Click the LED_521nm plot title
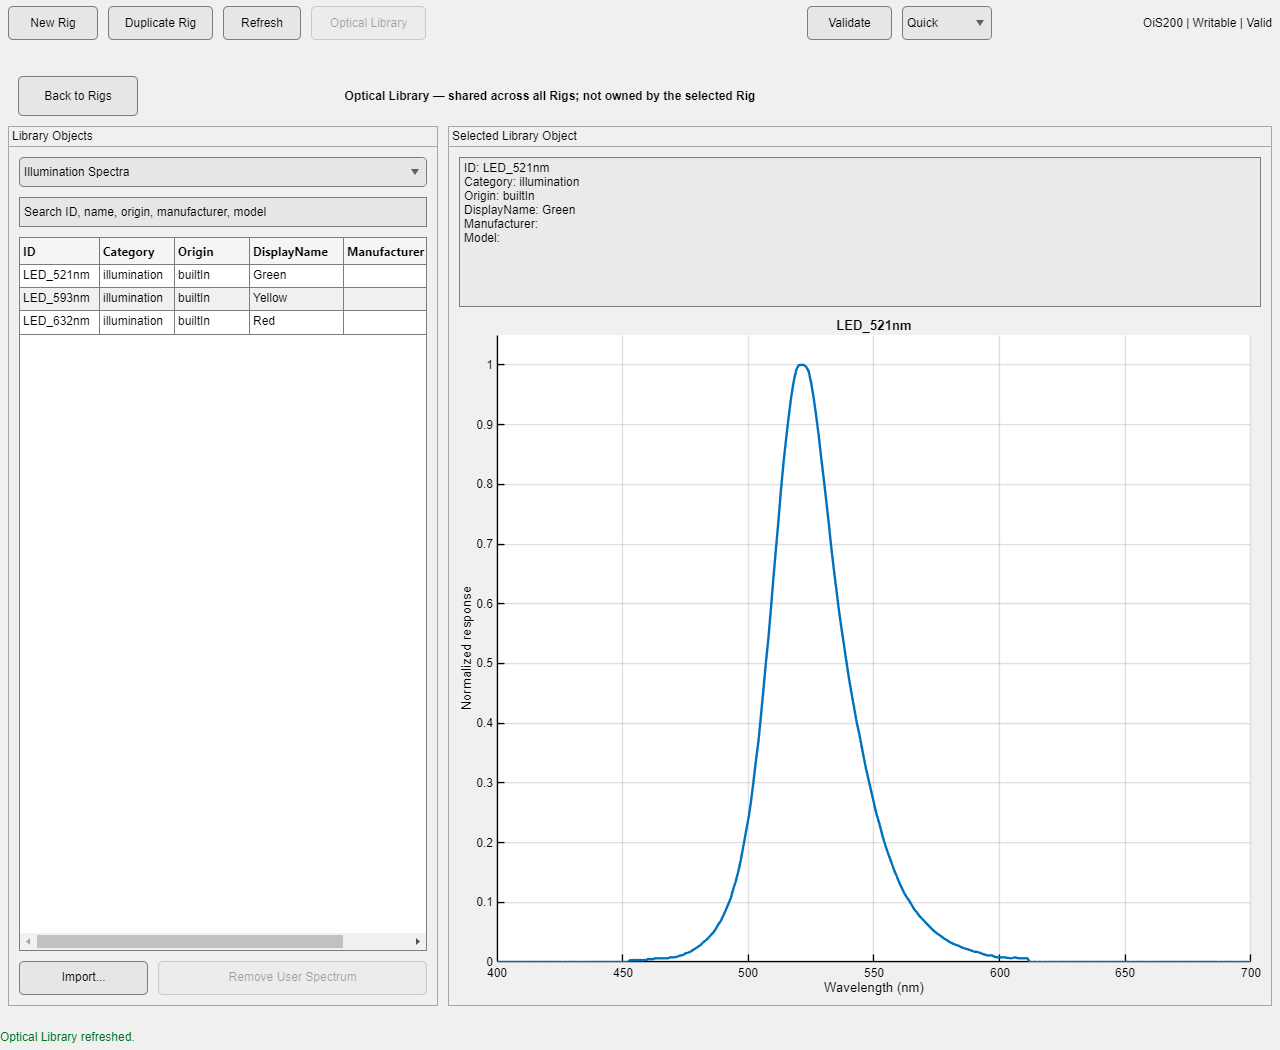Viewport: 1280px width, 1050px height. (874, 325)
